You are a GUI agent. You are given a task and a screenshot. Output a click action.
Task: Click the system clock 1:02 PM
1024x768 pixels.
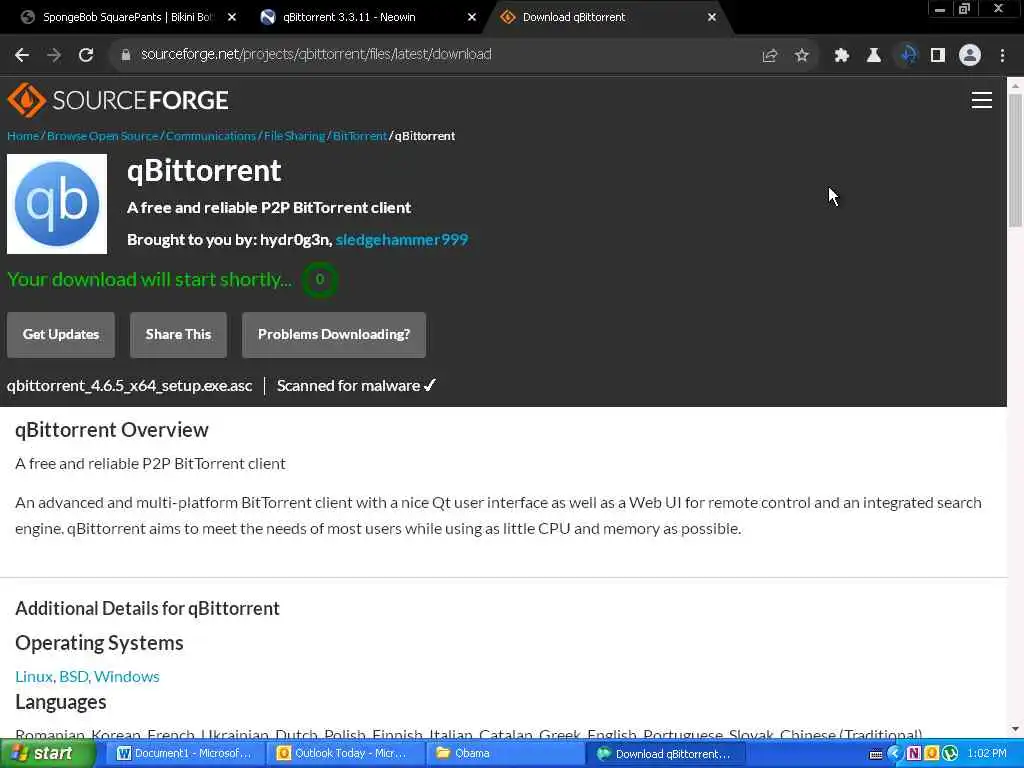(986, 754)
